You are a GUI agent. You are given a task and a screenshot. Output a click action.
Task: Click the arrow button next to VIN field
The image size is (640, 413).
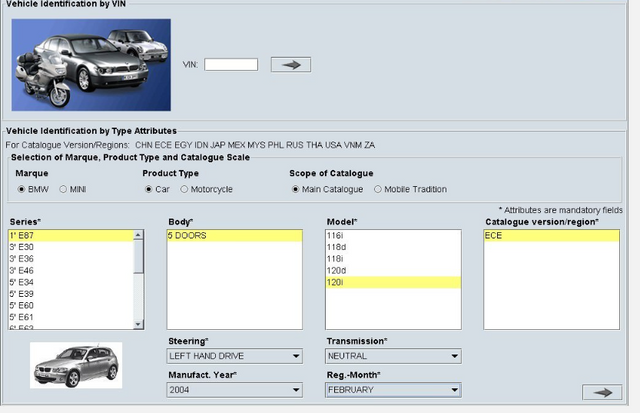[291, 64]
